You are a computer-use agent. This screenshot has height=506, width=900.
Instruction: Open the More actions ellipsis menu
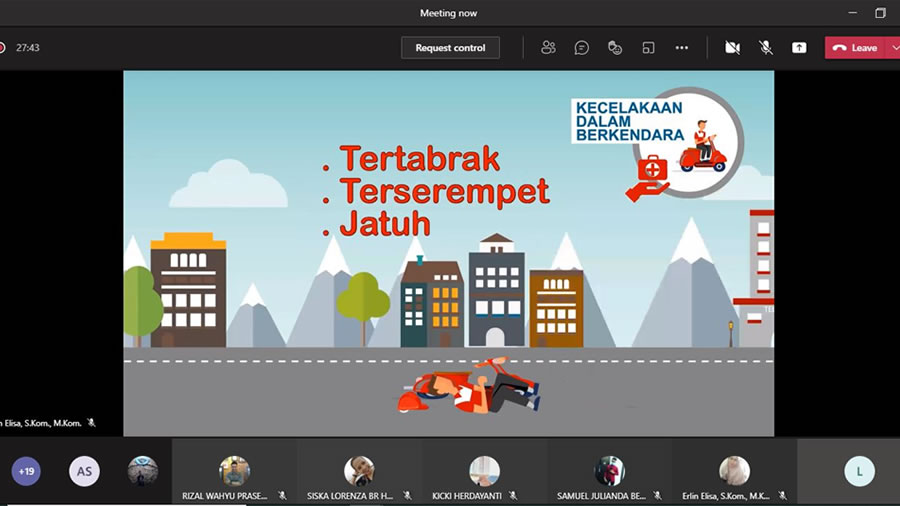click(682, 47)
